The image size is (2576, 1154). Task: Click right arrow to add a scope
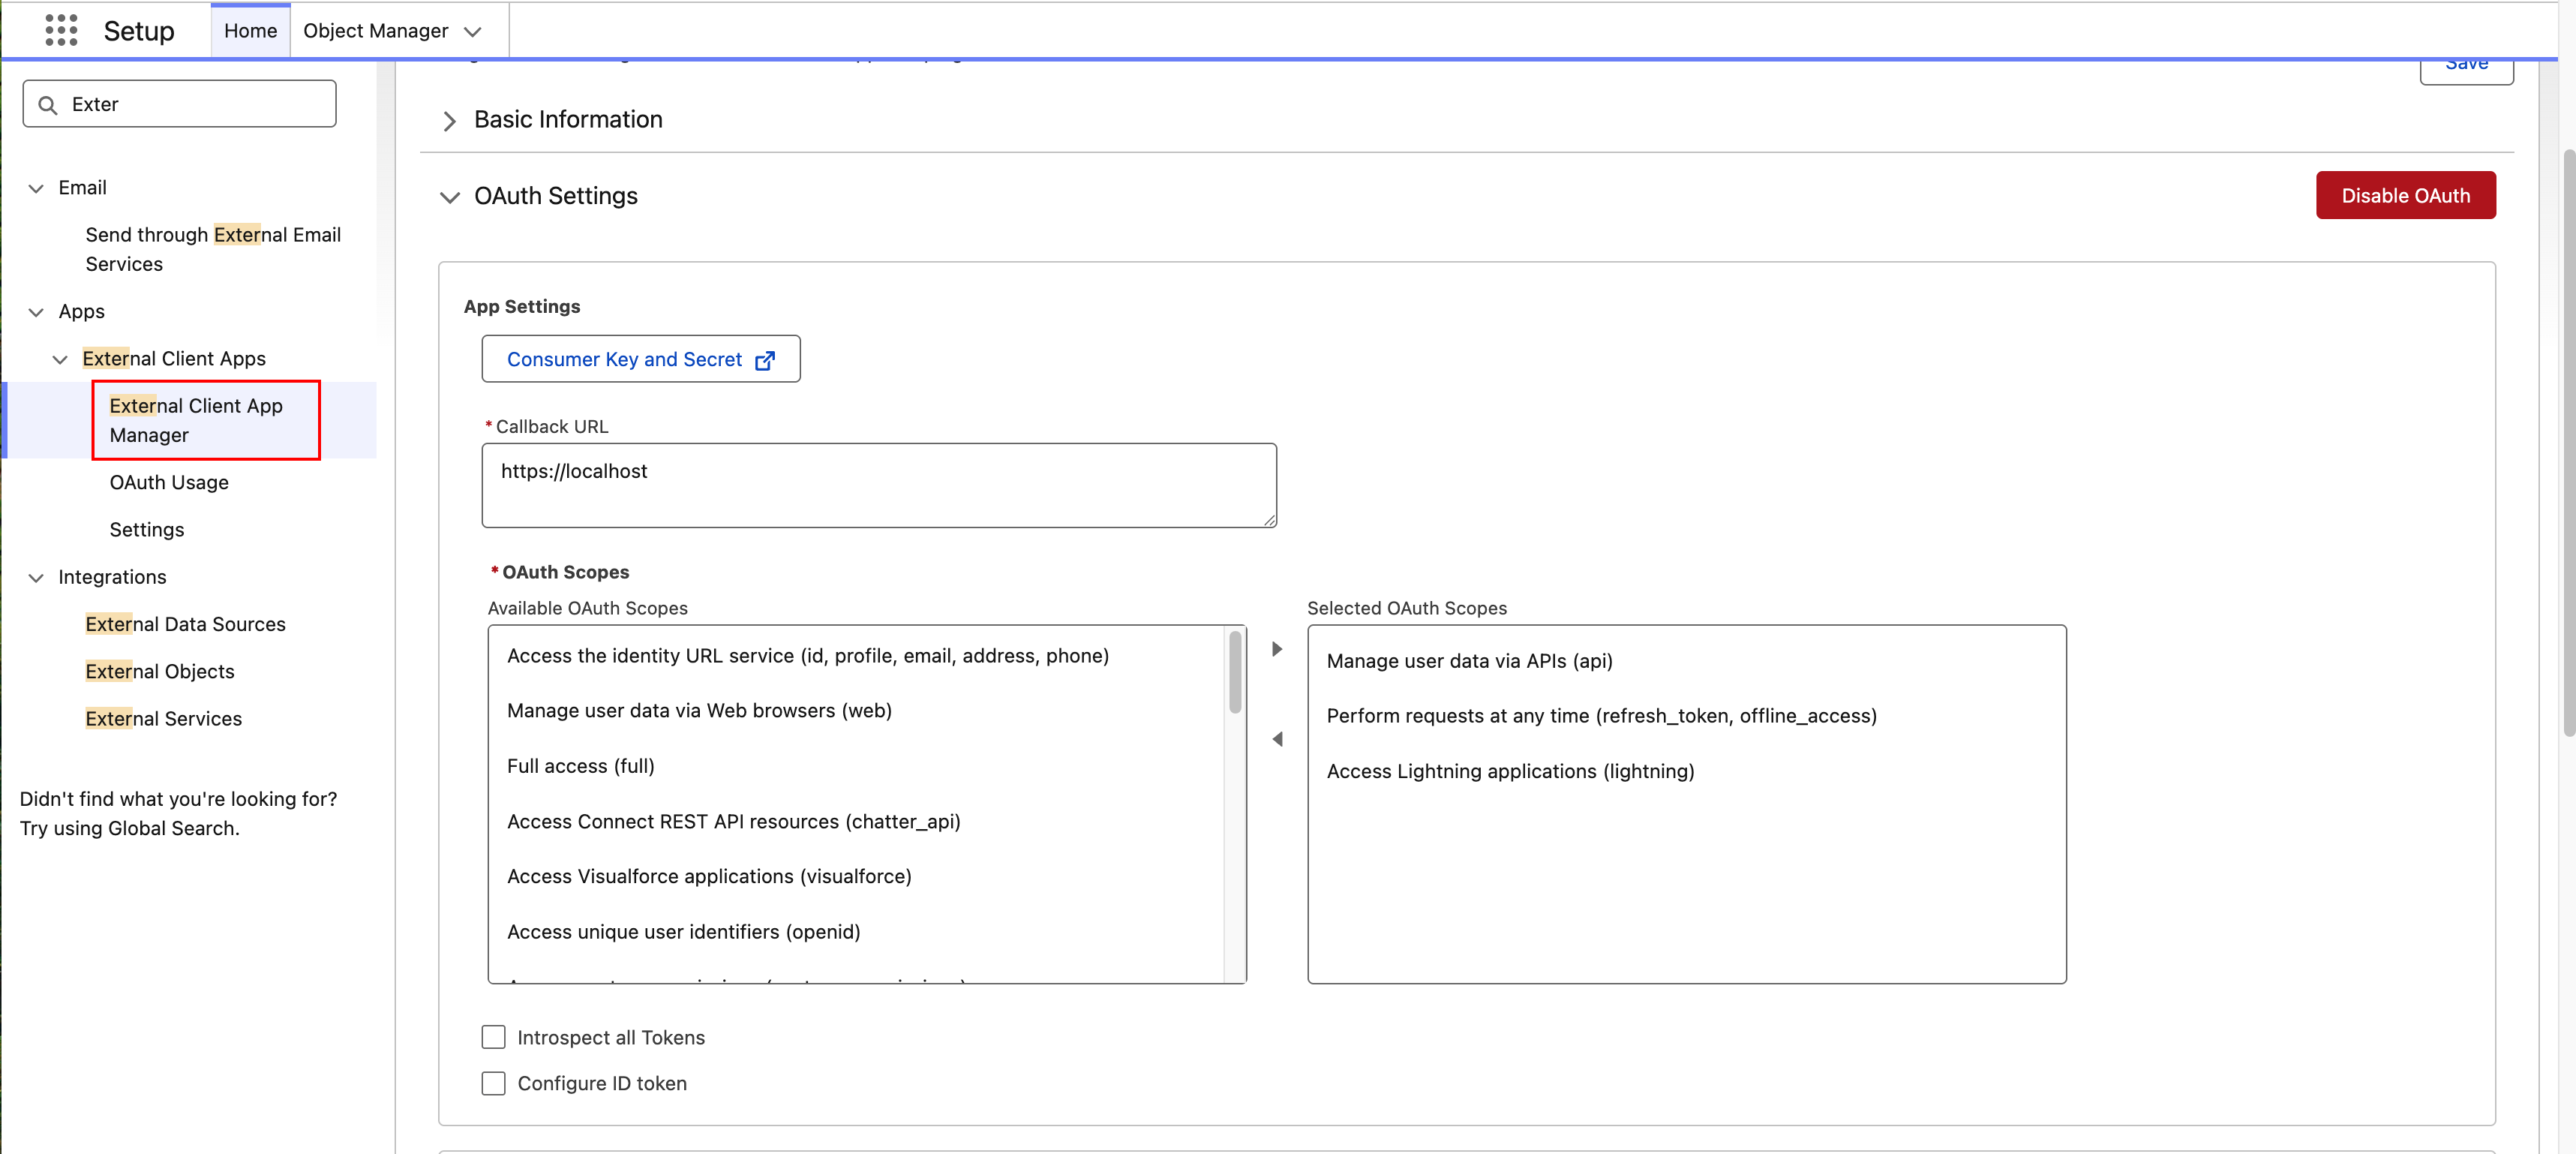tap(1277, 648)
